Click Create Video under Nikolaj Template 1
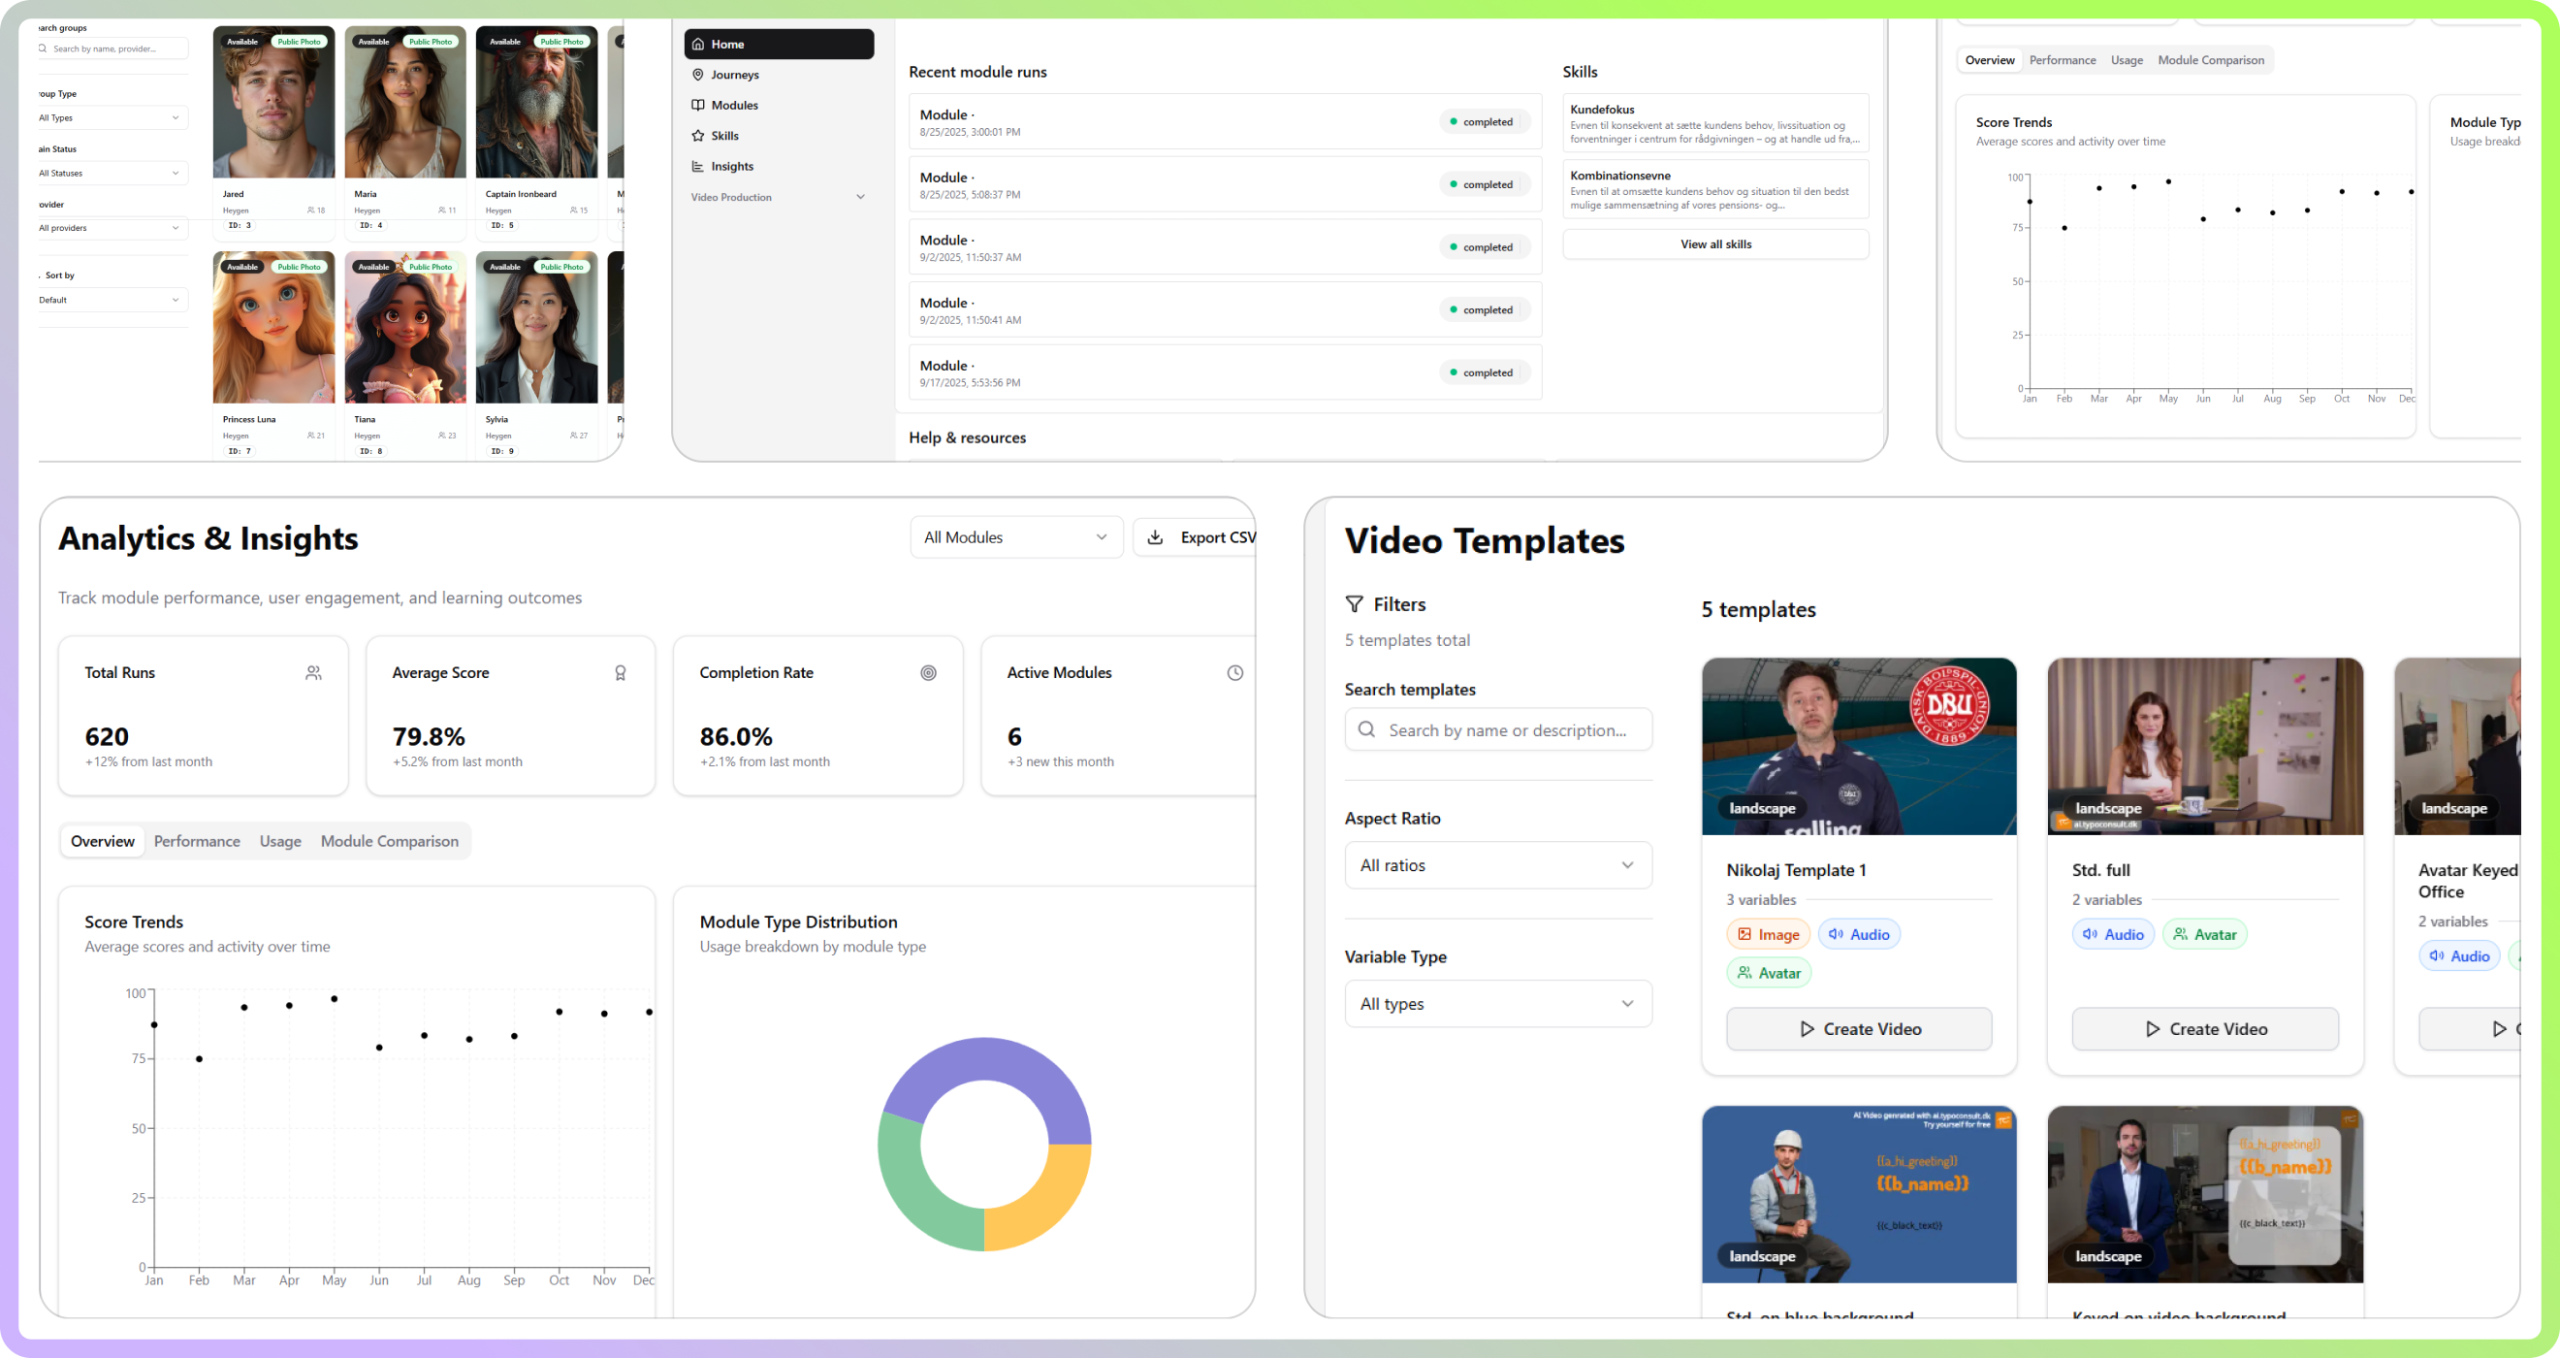Screen dimensions: 2560x1358 pos(1858,1029)
